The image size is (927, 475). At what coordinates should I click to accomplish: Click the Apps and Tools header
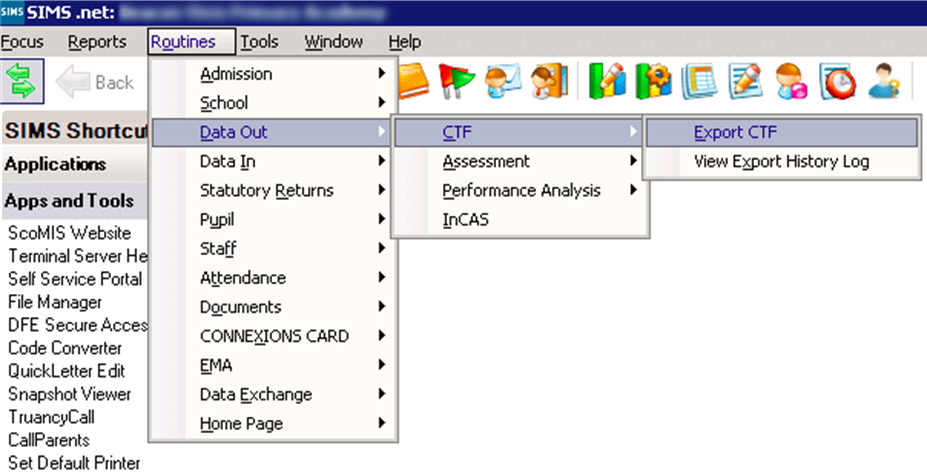point(74,201)
